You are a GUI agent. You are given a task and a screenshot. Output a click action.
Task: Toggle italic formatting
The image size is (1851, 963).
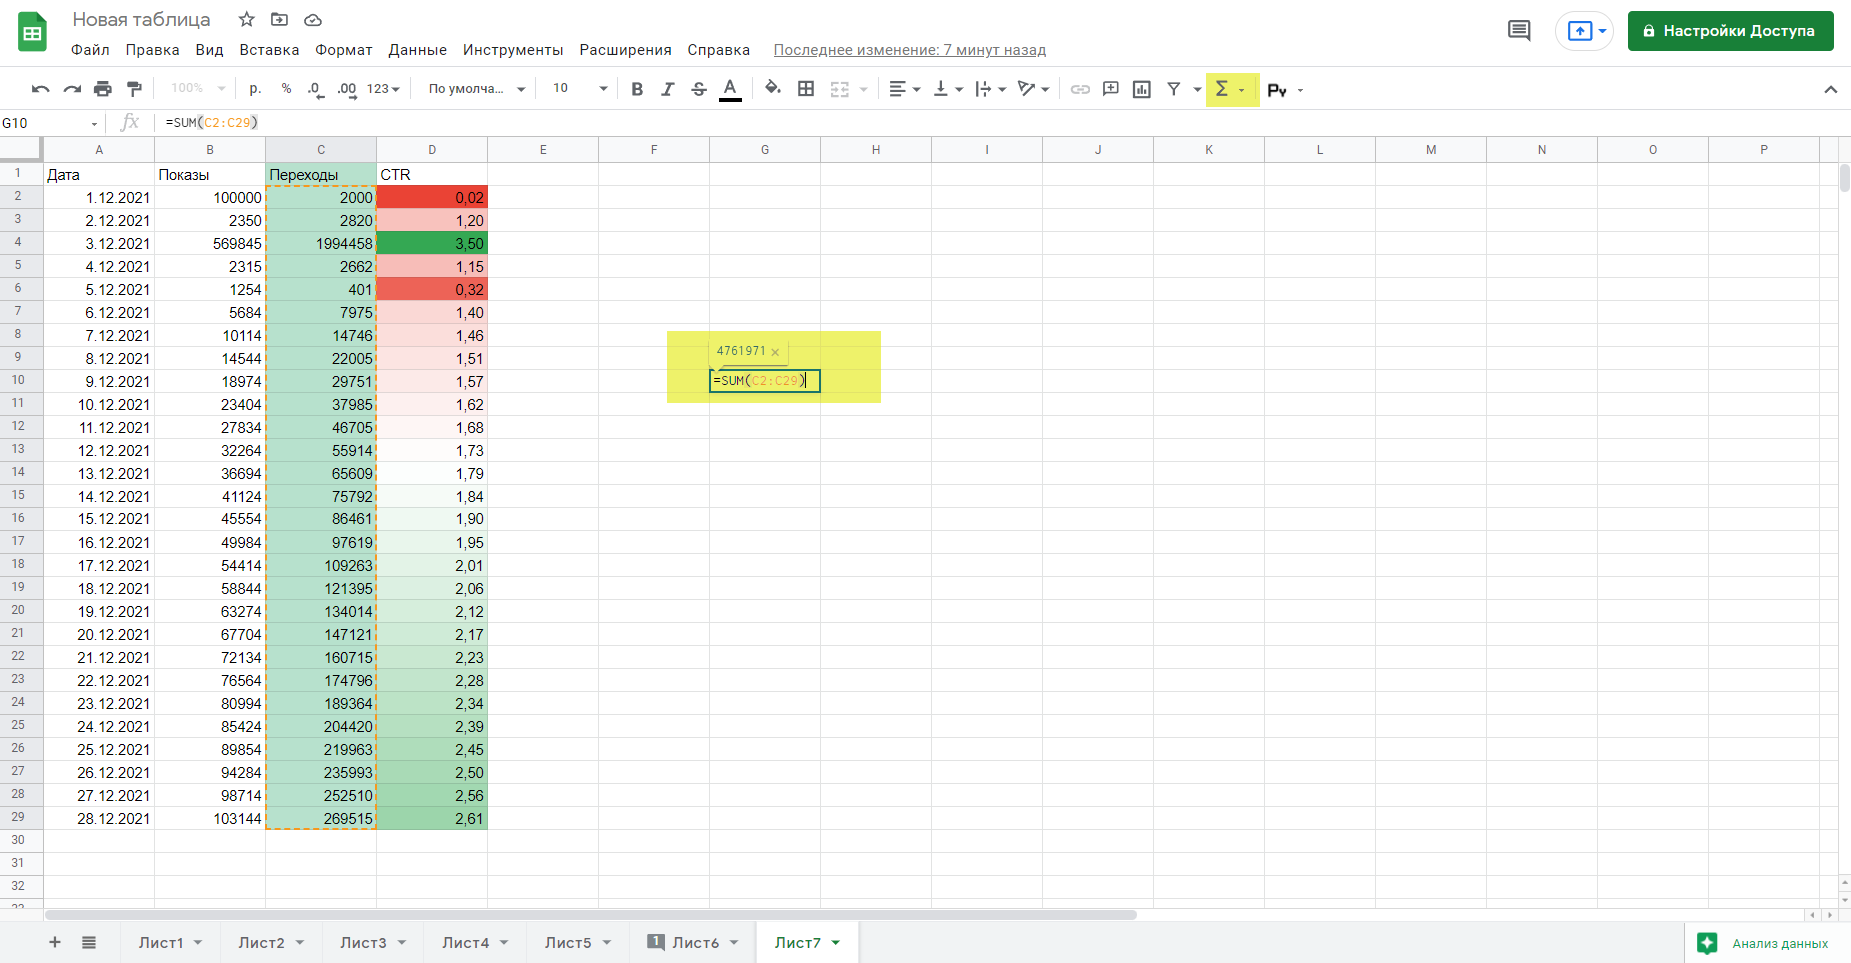coord(668,89)
